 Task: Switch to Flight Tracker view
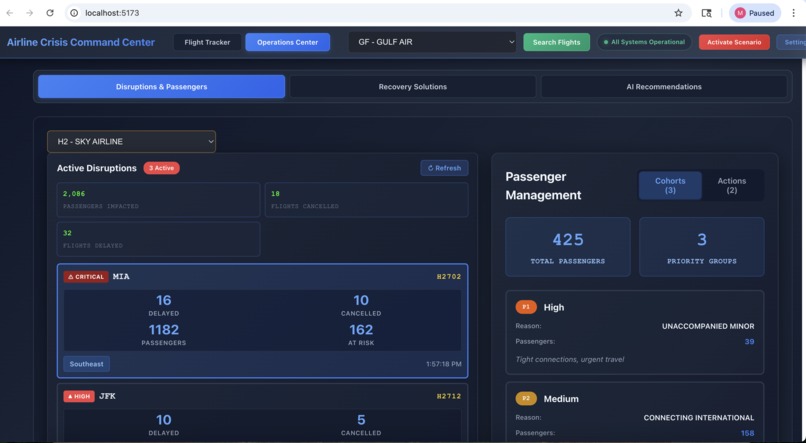coord(207,42)
